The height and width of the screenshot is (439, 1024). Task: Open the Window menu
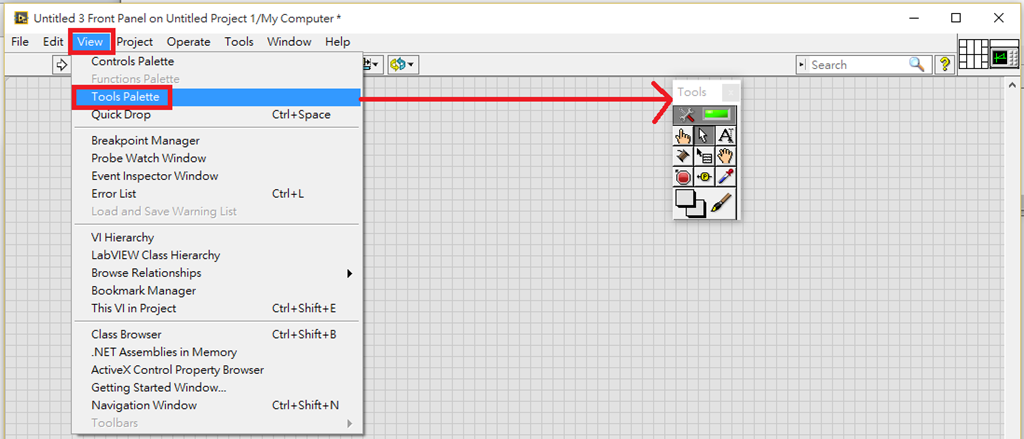coord(289,42)
